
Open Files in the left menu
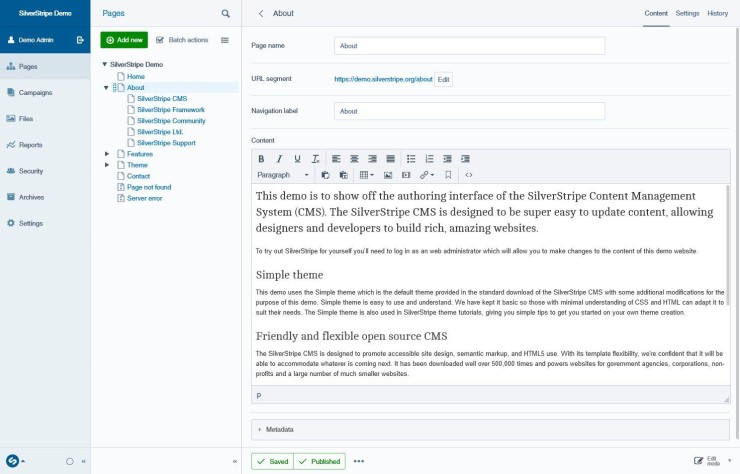point(45,118)
